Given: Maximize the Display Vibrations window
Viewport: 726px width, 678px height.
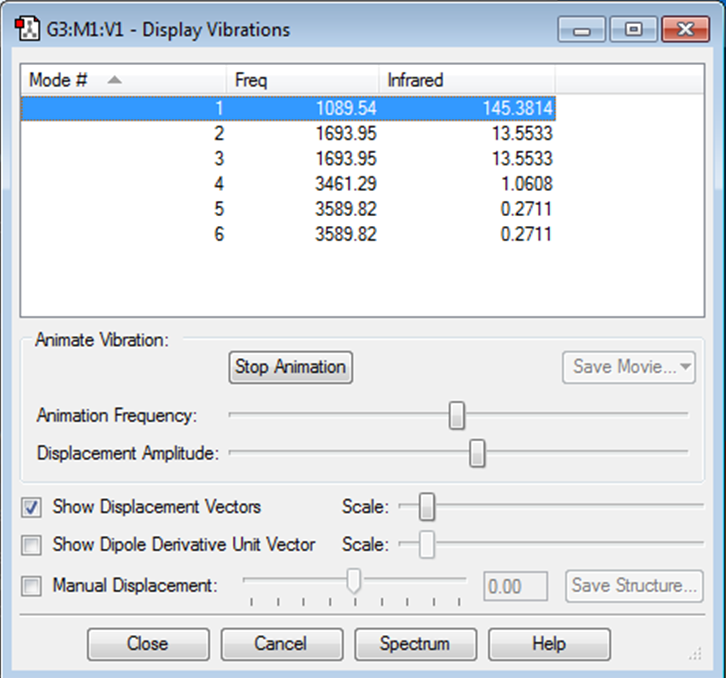Looking at the screenshot, I should click(633, 30).
